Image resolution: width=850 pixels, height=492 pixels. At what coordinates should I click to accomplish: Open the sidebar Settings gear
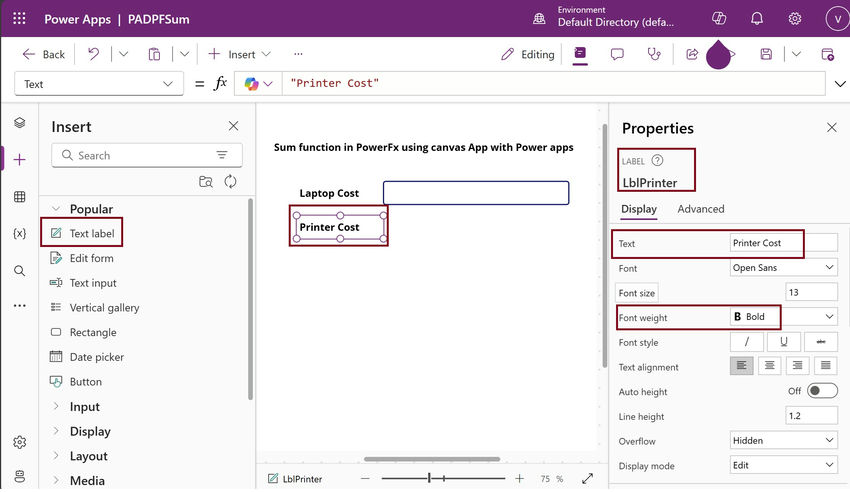(x=20, y=442)
